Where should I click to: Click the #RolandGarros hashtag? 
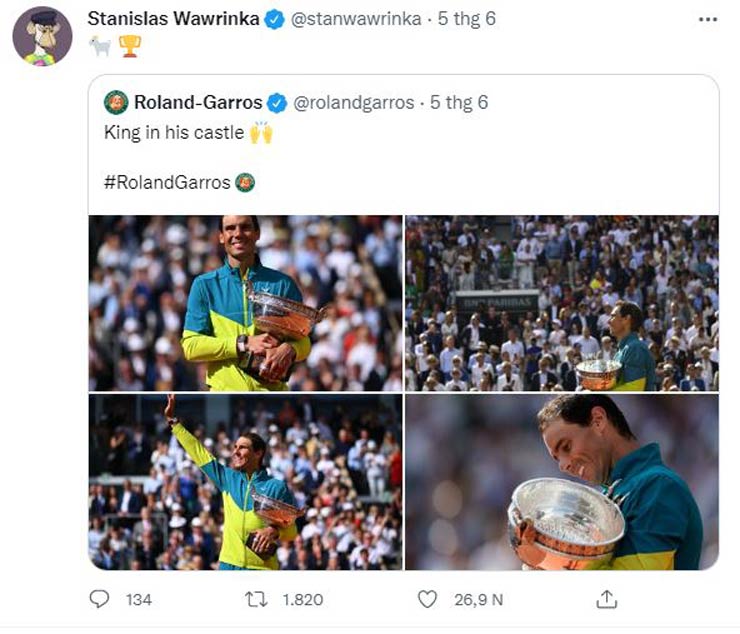click(x=167, y=182)
